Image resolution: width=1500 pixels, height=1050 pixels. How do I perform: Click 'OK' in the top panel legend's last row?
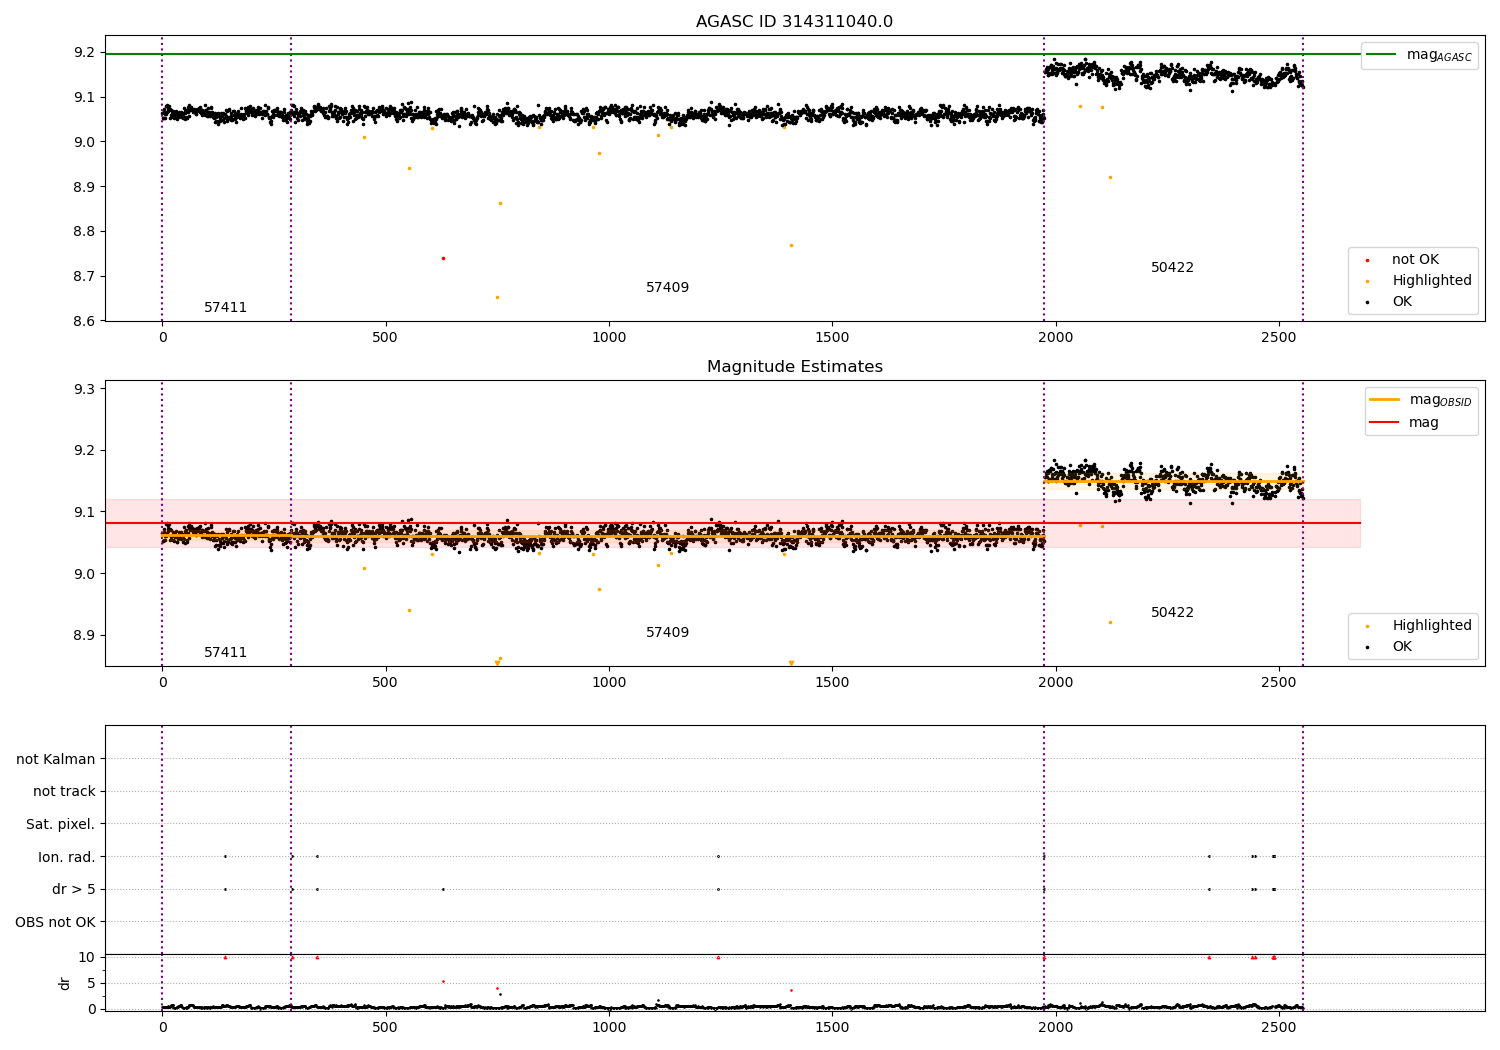point(1402,302)
